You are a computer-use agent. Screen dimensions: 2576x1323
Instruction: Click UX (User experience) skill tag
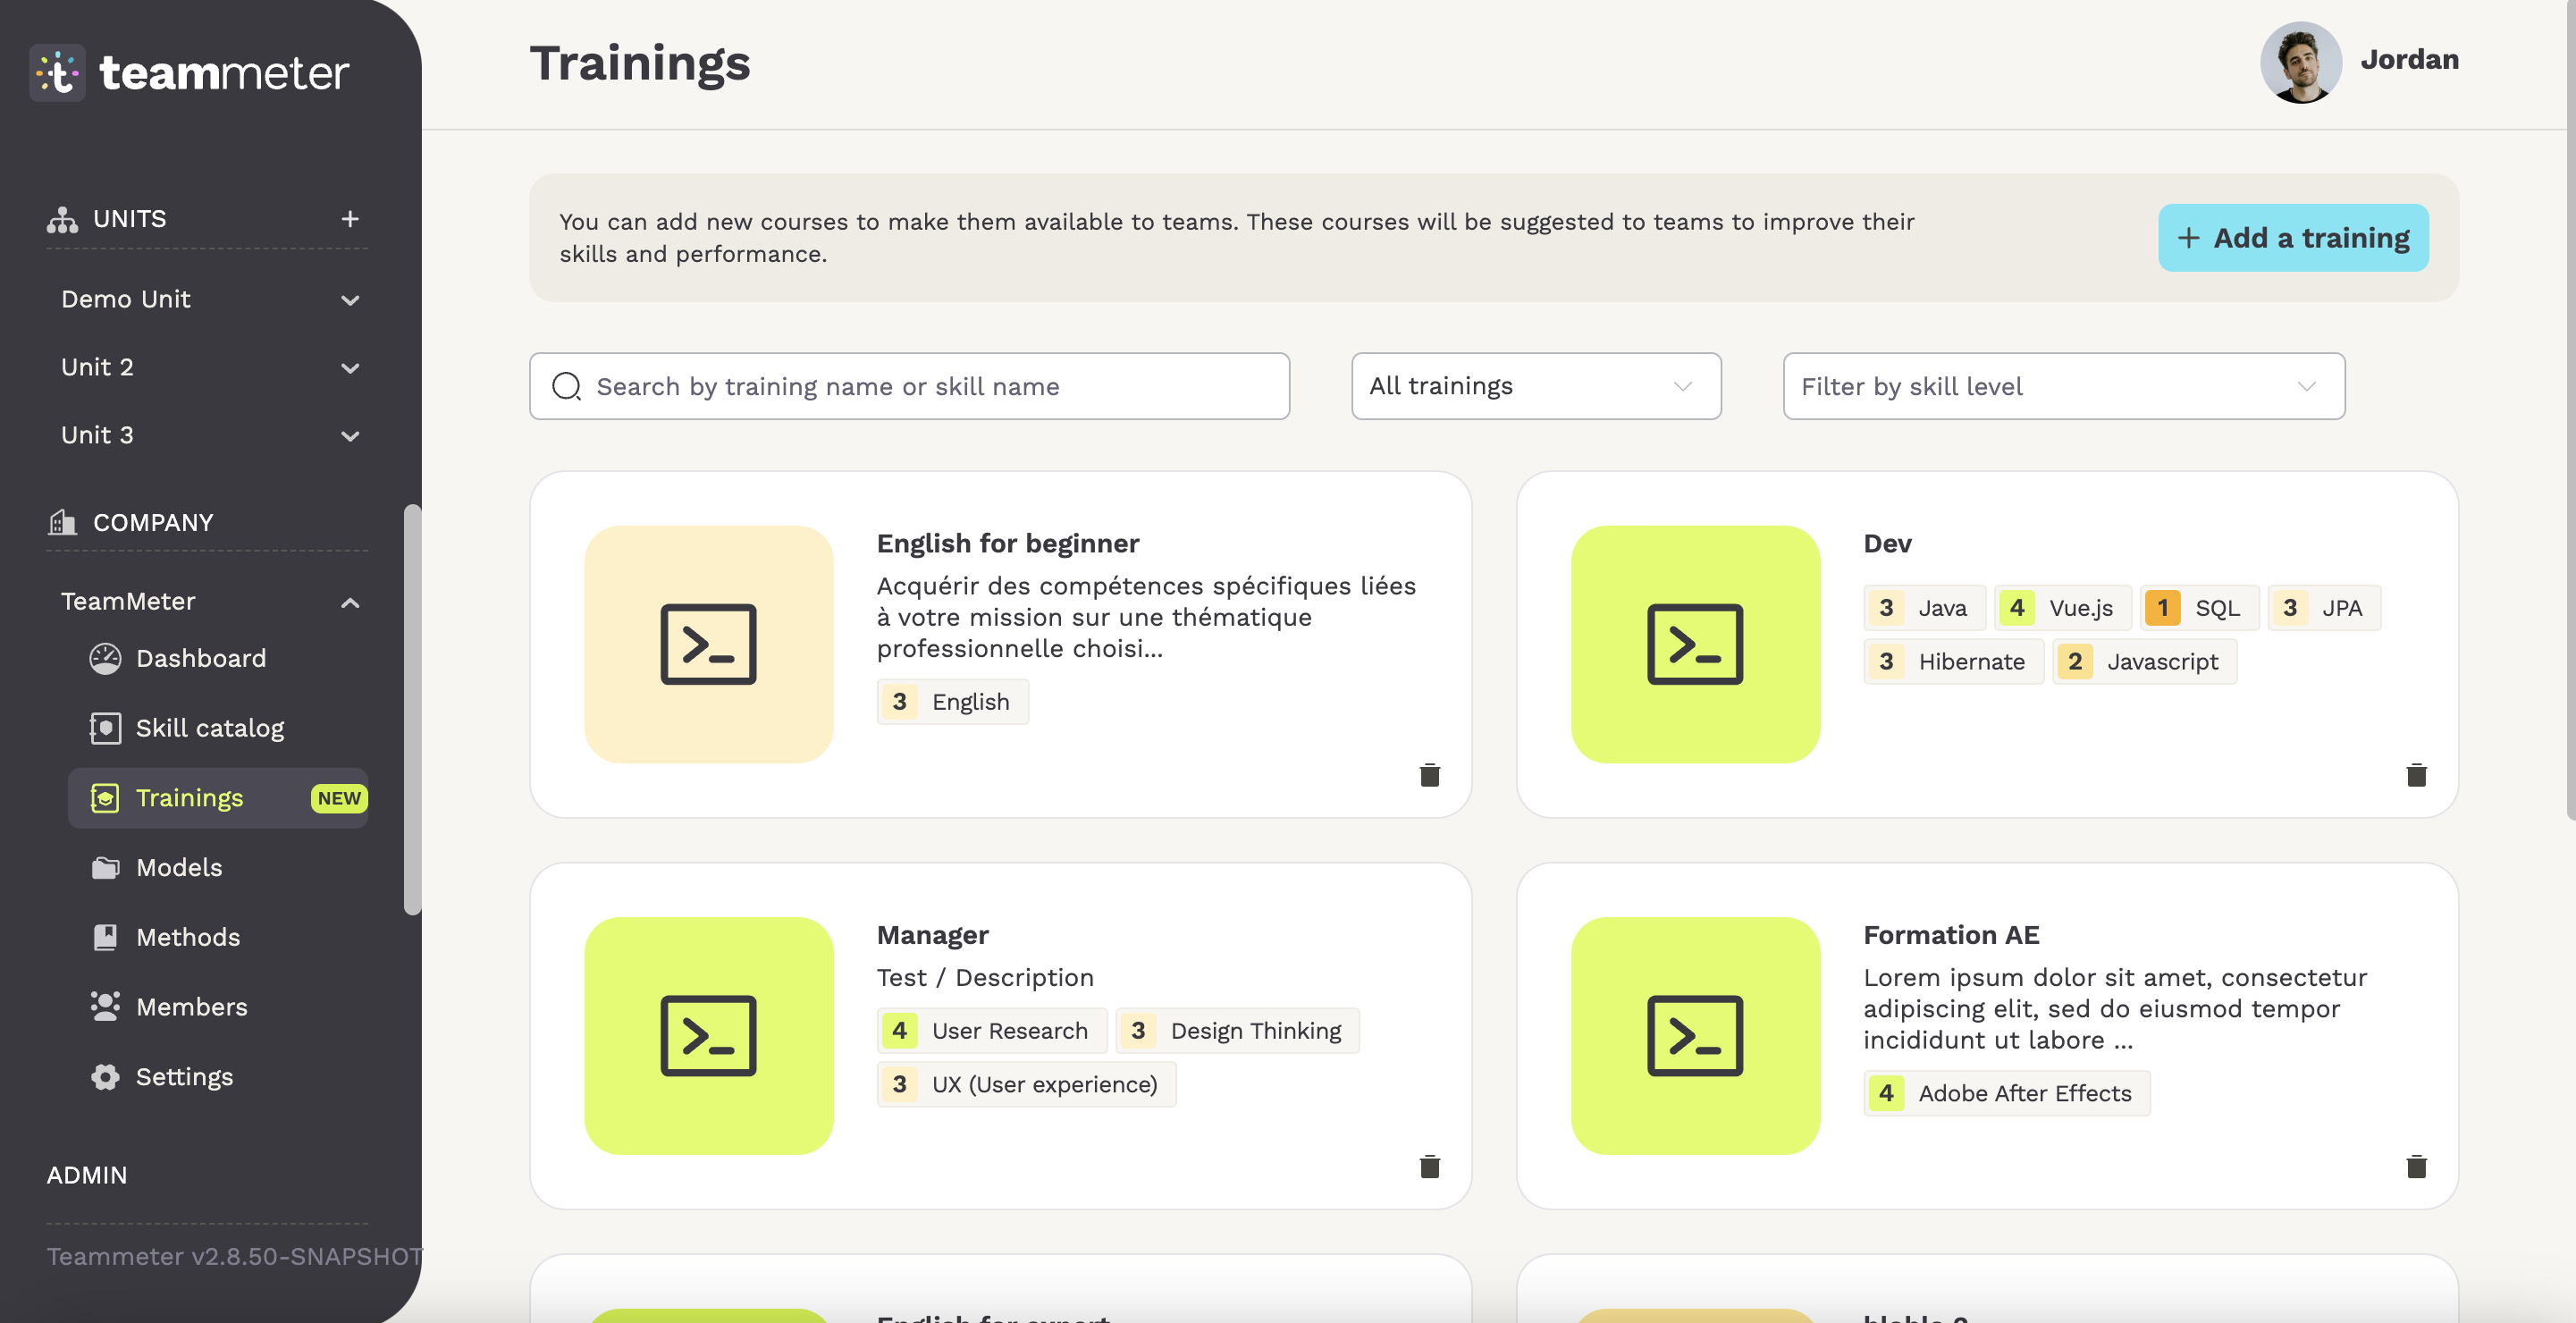click(1026, 1085)
